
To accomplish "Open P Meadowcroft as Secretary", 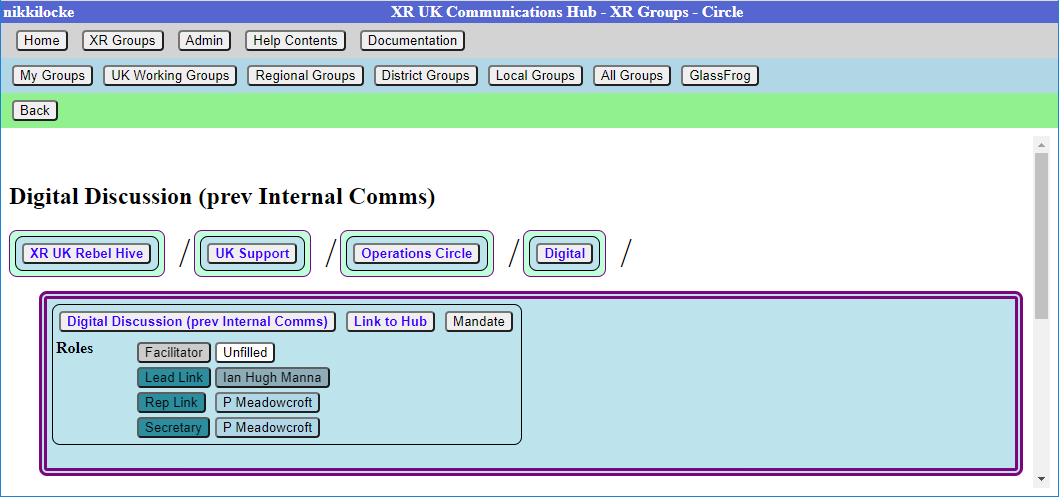I will [x=267, y=427].
